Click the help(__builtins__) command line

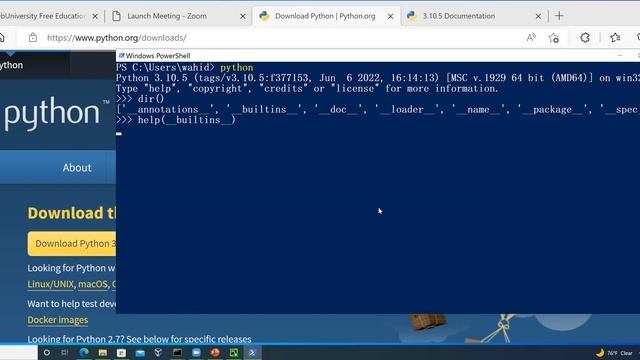[x=176, y=120]
